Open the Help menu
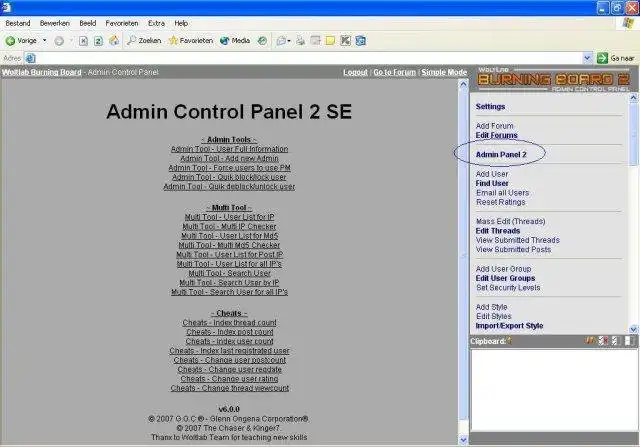 point(181,23)
